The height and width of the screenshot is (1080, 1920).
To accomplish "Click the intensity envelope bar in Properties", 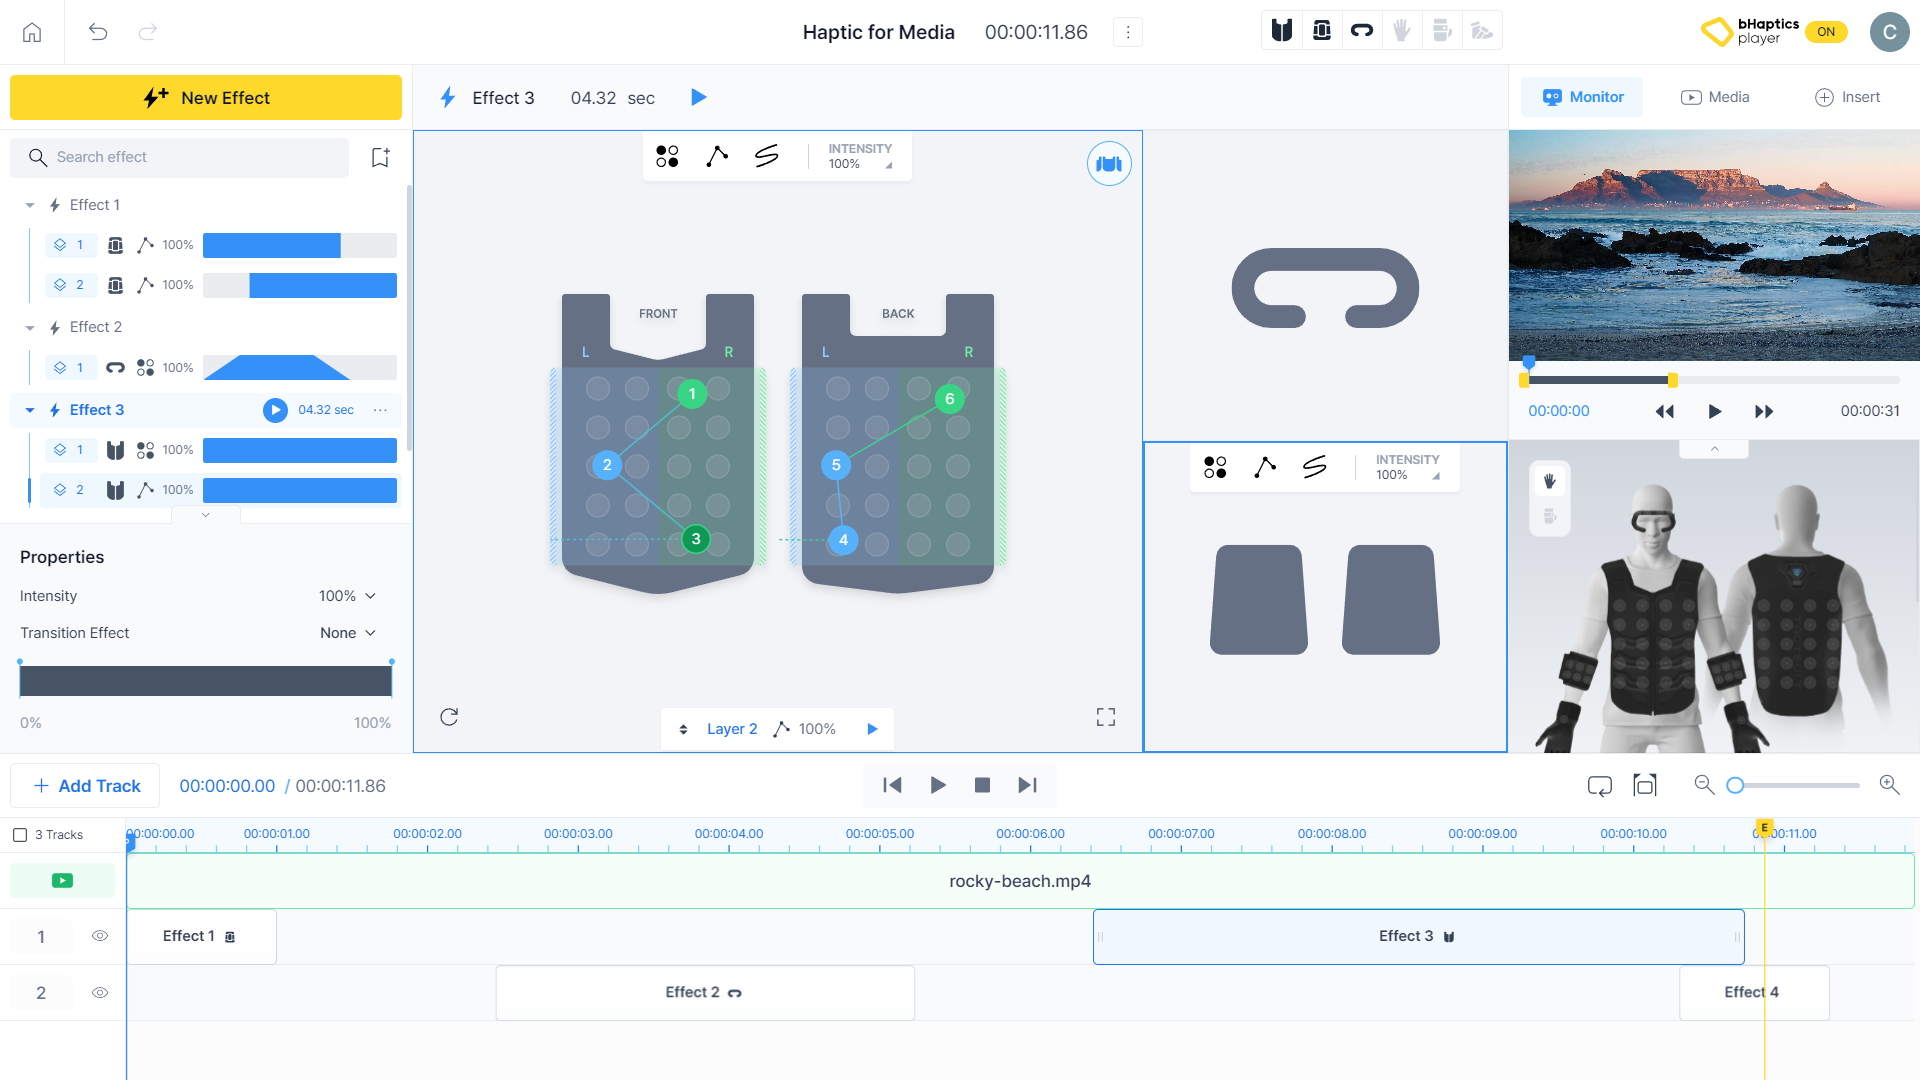I will [206, 681].
